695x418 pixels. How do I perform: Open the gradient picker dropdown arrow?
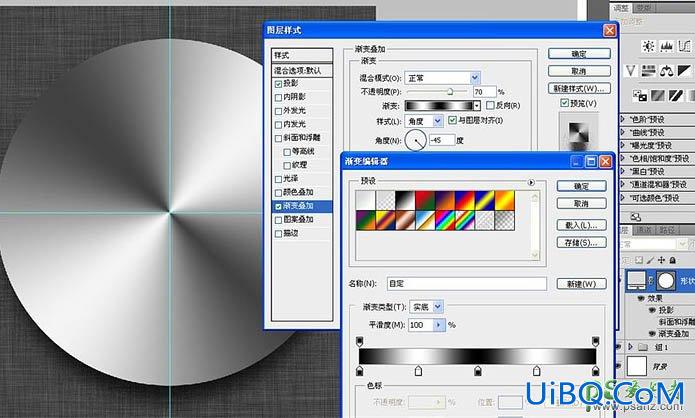click(476, 105)
